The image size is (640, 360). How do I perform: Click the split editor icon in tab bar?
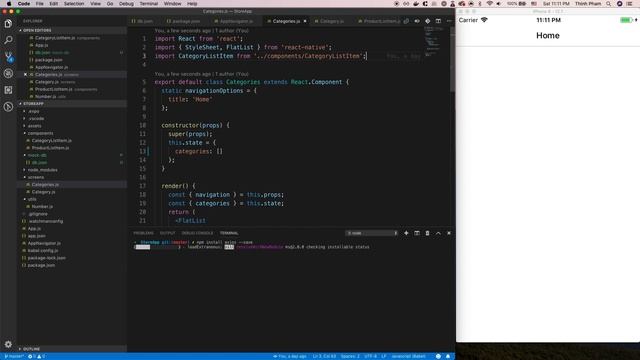438,21
